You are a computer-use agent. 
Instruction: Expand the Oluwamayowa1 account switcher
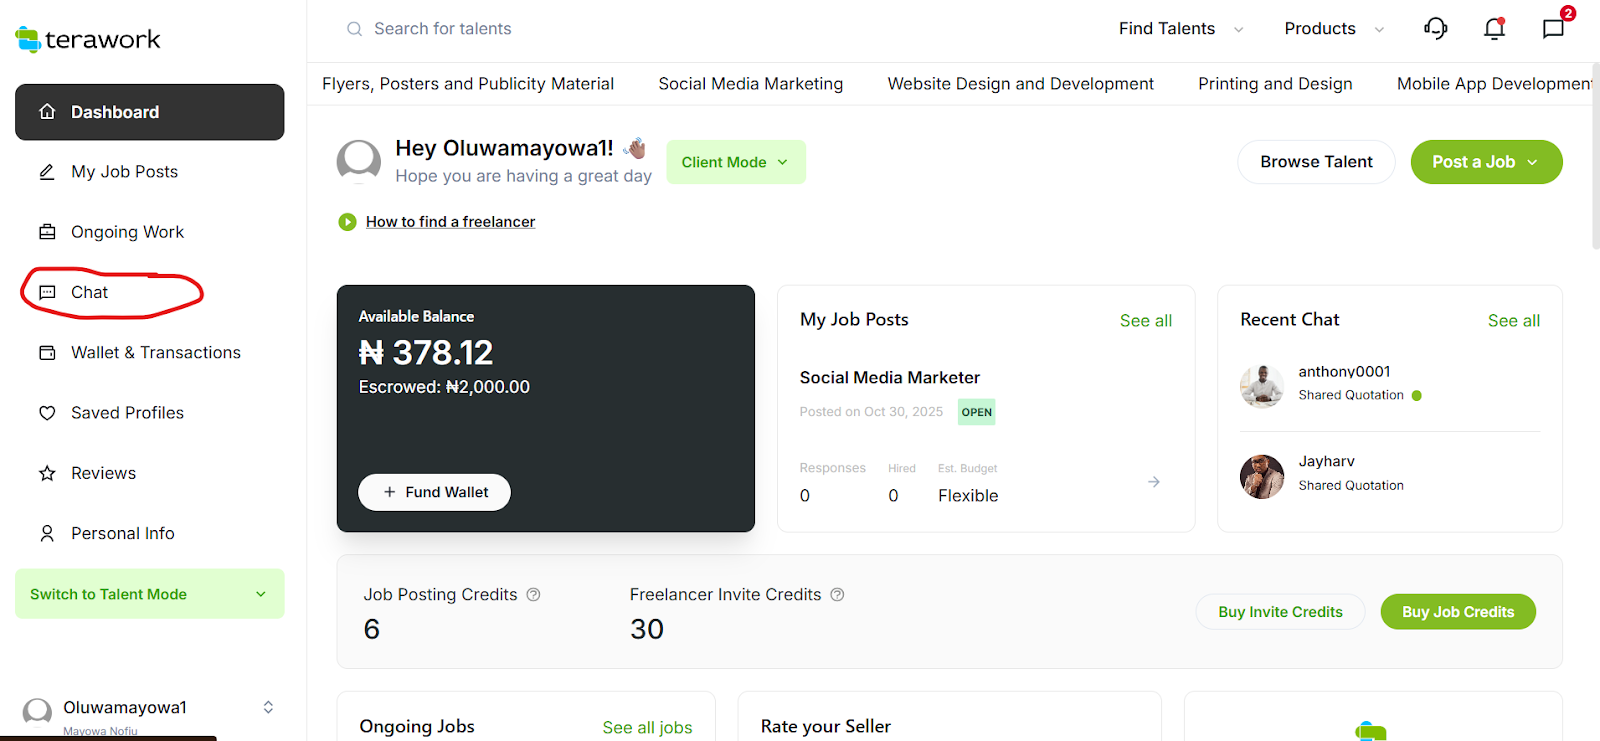[268, 708]
